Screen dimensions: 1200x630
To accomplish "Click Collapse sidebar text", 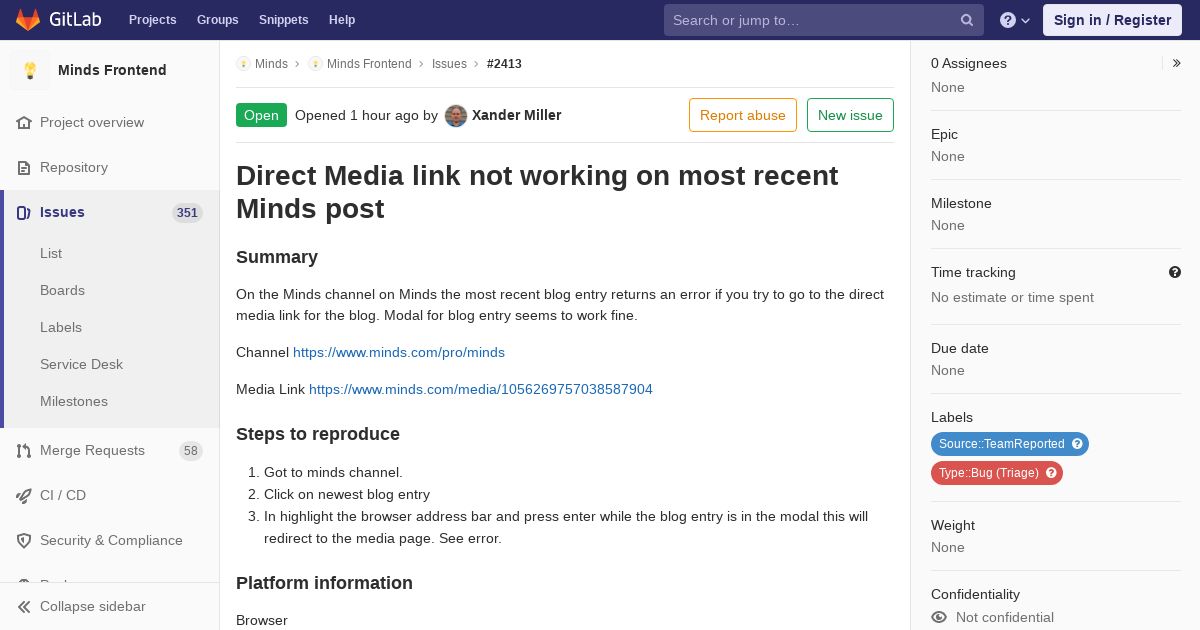I will [93, 606].
